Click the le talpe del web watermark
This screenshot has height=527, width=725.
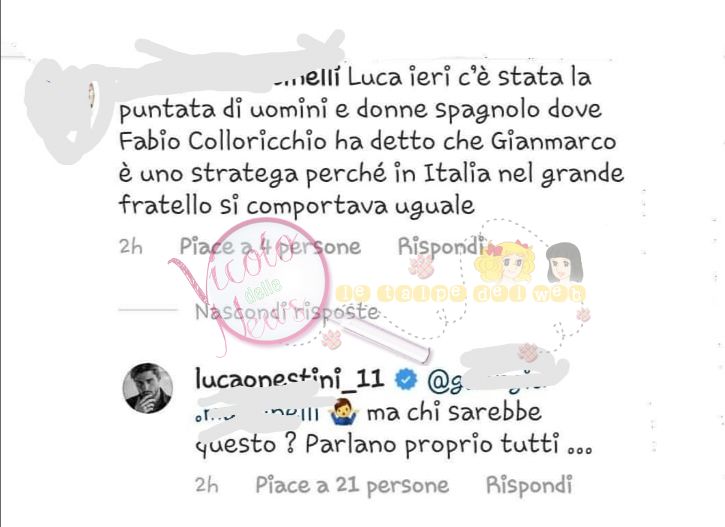[x=461, y=294]
